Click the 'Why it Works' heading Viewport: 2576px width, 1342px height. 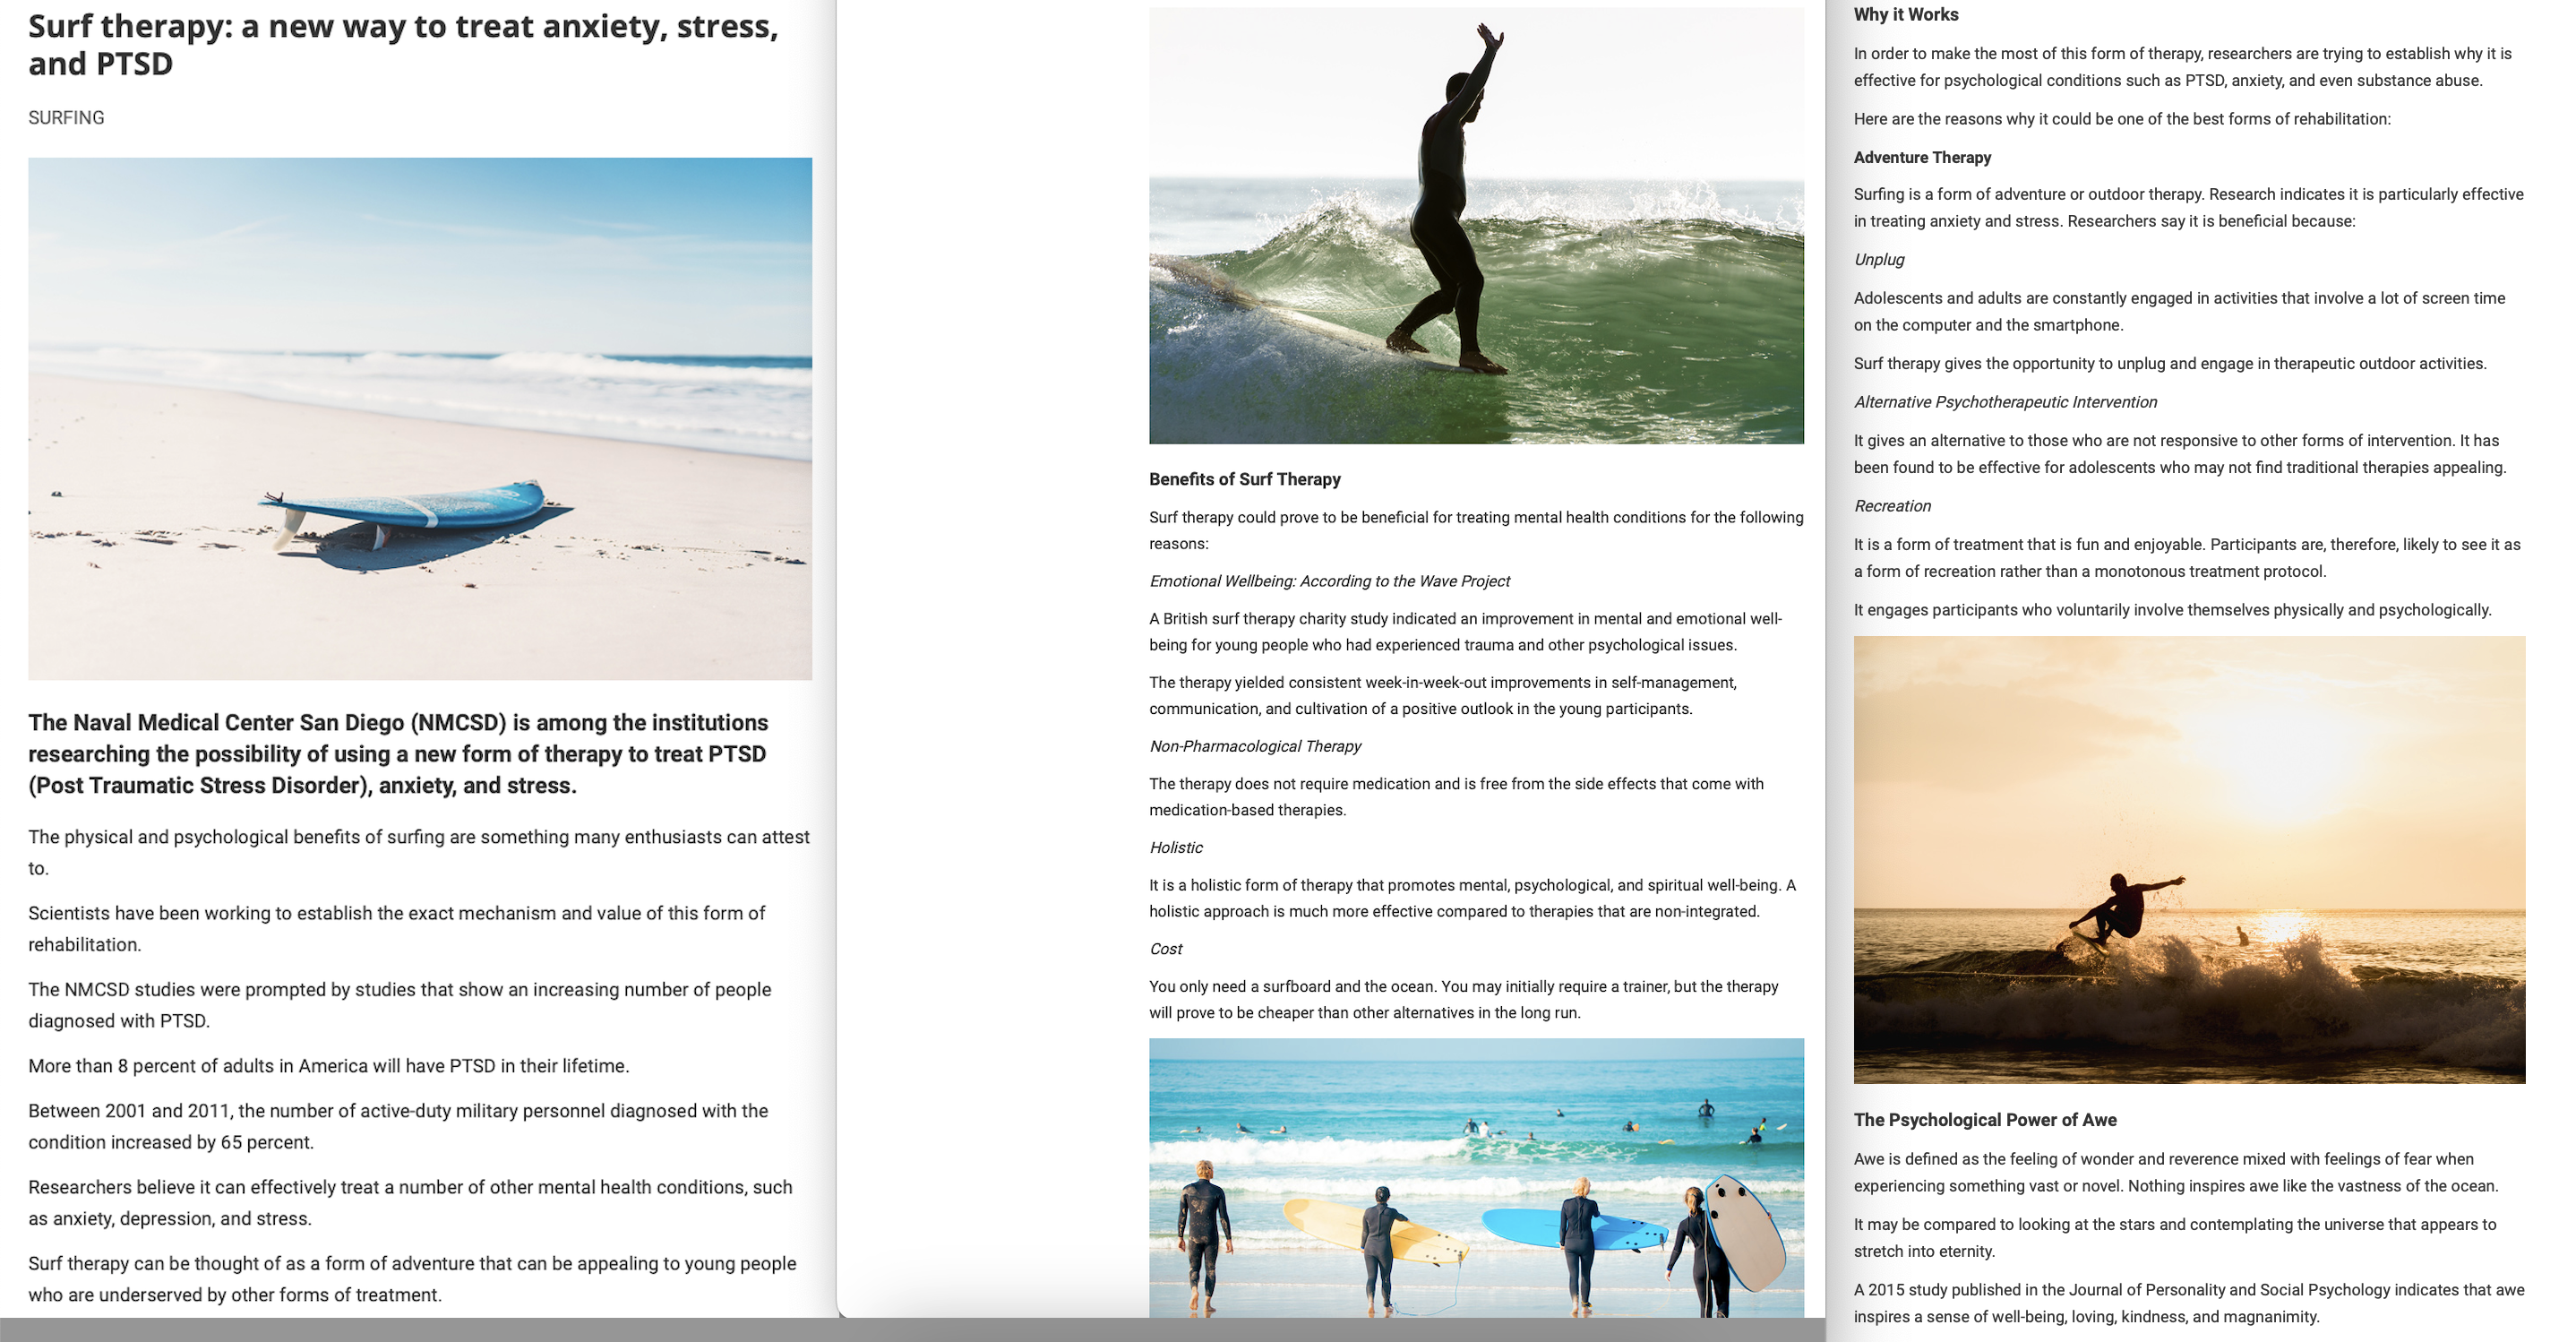click(x=1906, y=15)
